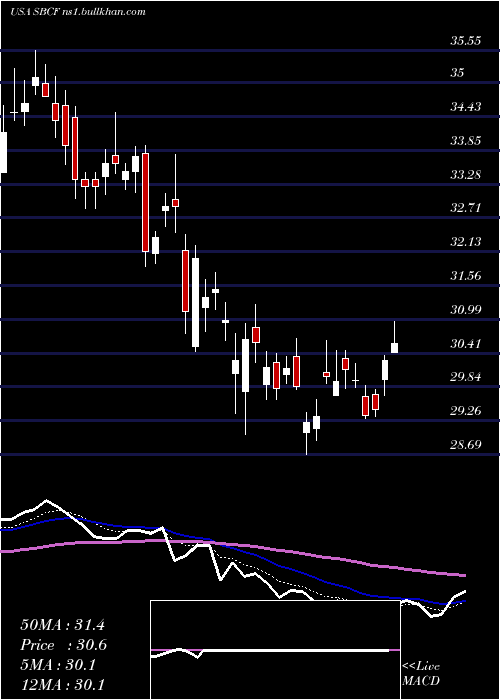Click the 50MA : 31.4 readout
Image resolution: width=500 pixels, height=700 pixels.
62,625
